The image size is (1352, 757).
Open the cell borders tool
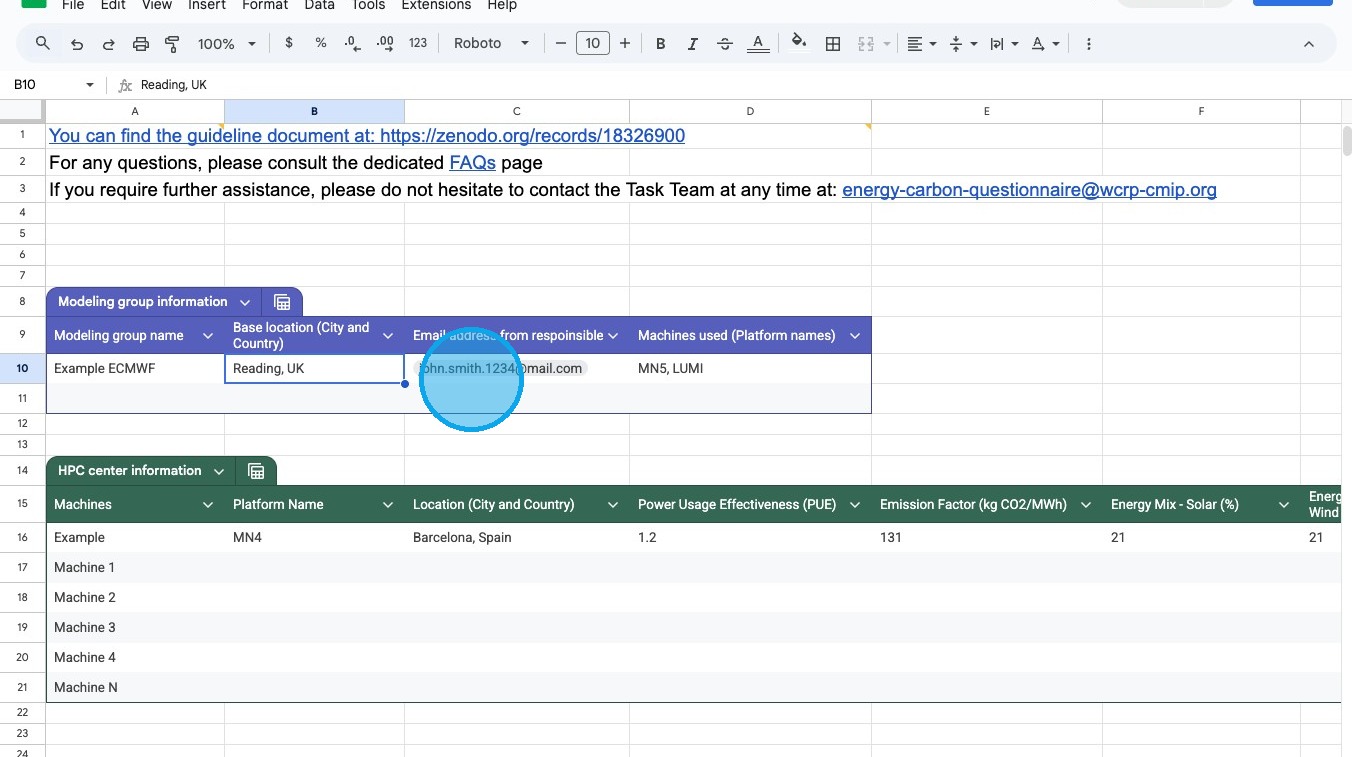click(832, 44)
